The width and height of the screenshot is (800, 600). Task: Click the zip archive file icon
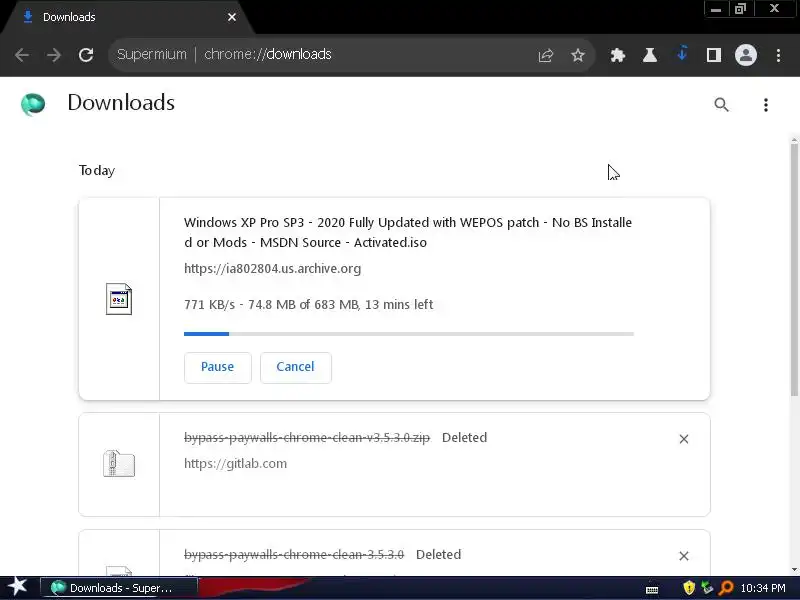(x=118, y=464)
